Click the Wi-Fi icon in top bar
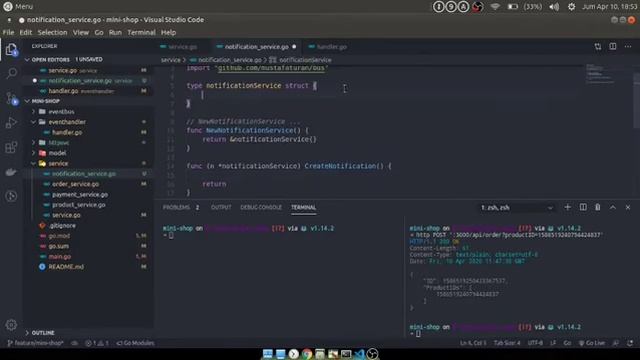The height and width of the screenshot is (360, 640). tap(495, 7)
